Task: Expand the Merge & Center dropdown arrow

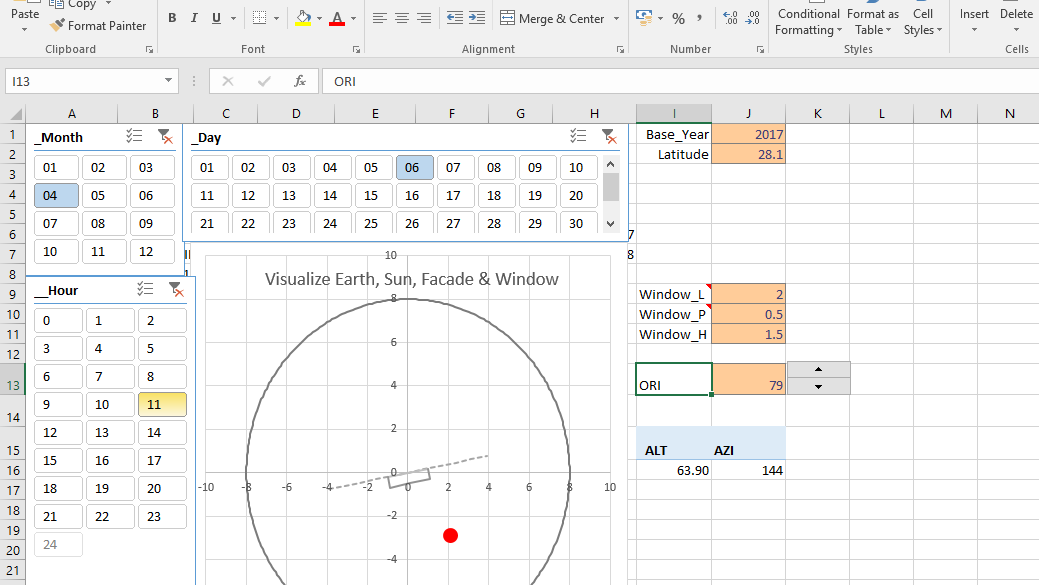Action: coord(616,19)
